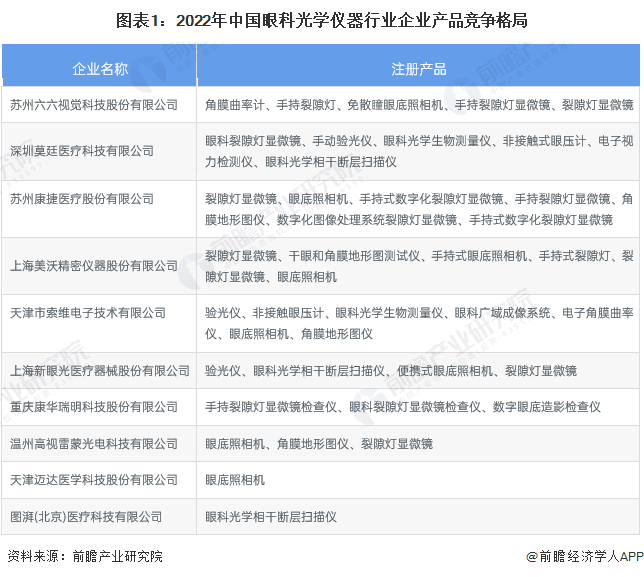Select 天津市索维电子技术有限公司 company cell
This screenshot has height=577, width=644.
[x=99, y=323]
